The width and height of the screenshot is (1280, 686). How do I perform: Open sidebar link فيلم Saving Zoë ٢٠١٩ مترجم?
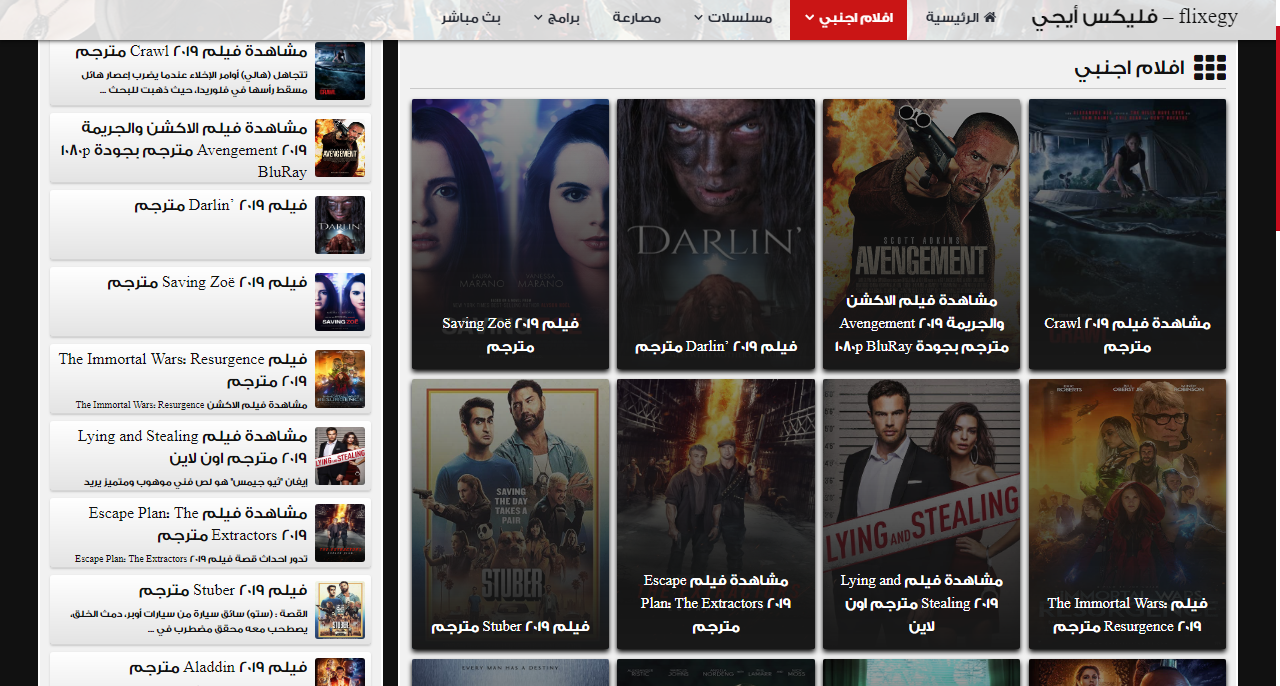[208, 282]
